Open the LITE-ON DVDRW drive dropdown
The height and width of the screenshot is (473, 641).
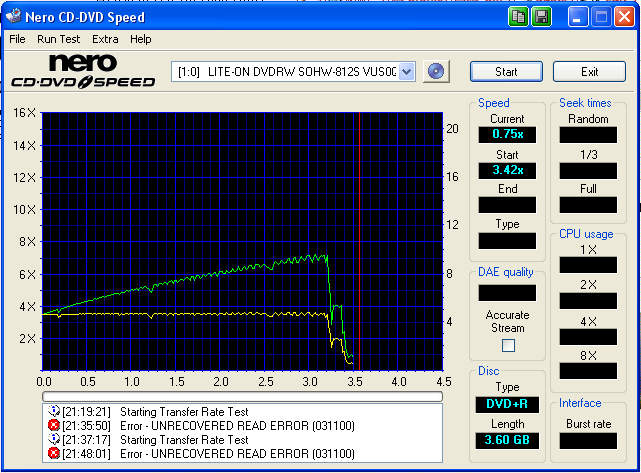(406, 72)
